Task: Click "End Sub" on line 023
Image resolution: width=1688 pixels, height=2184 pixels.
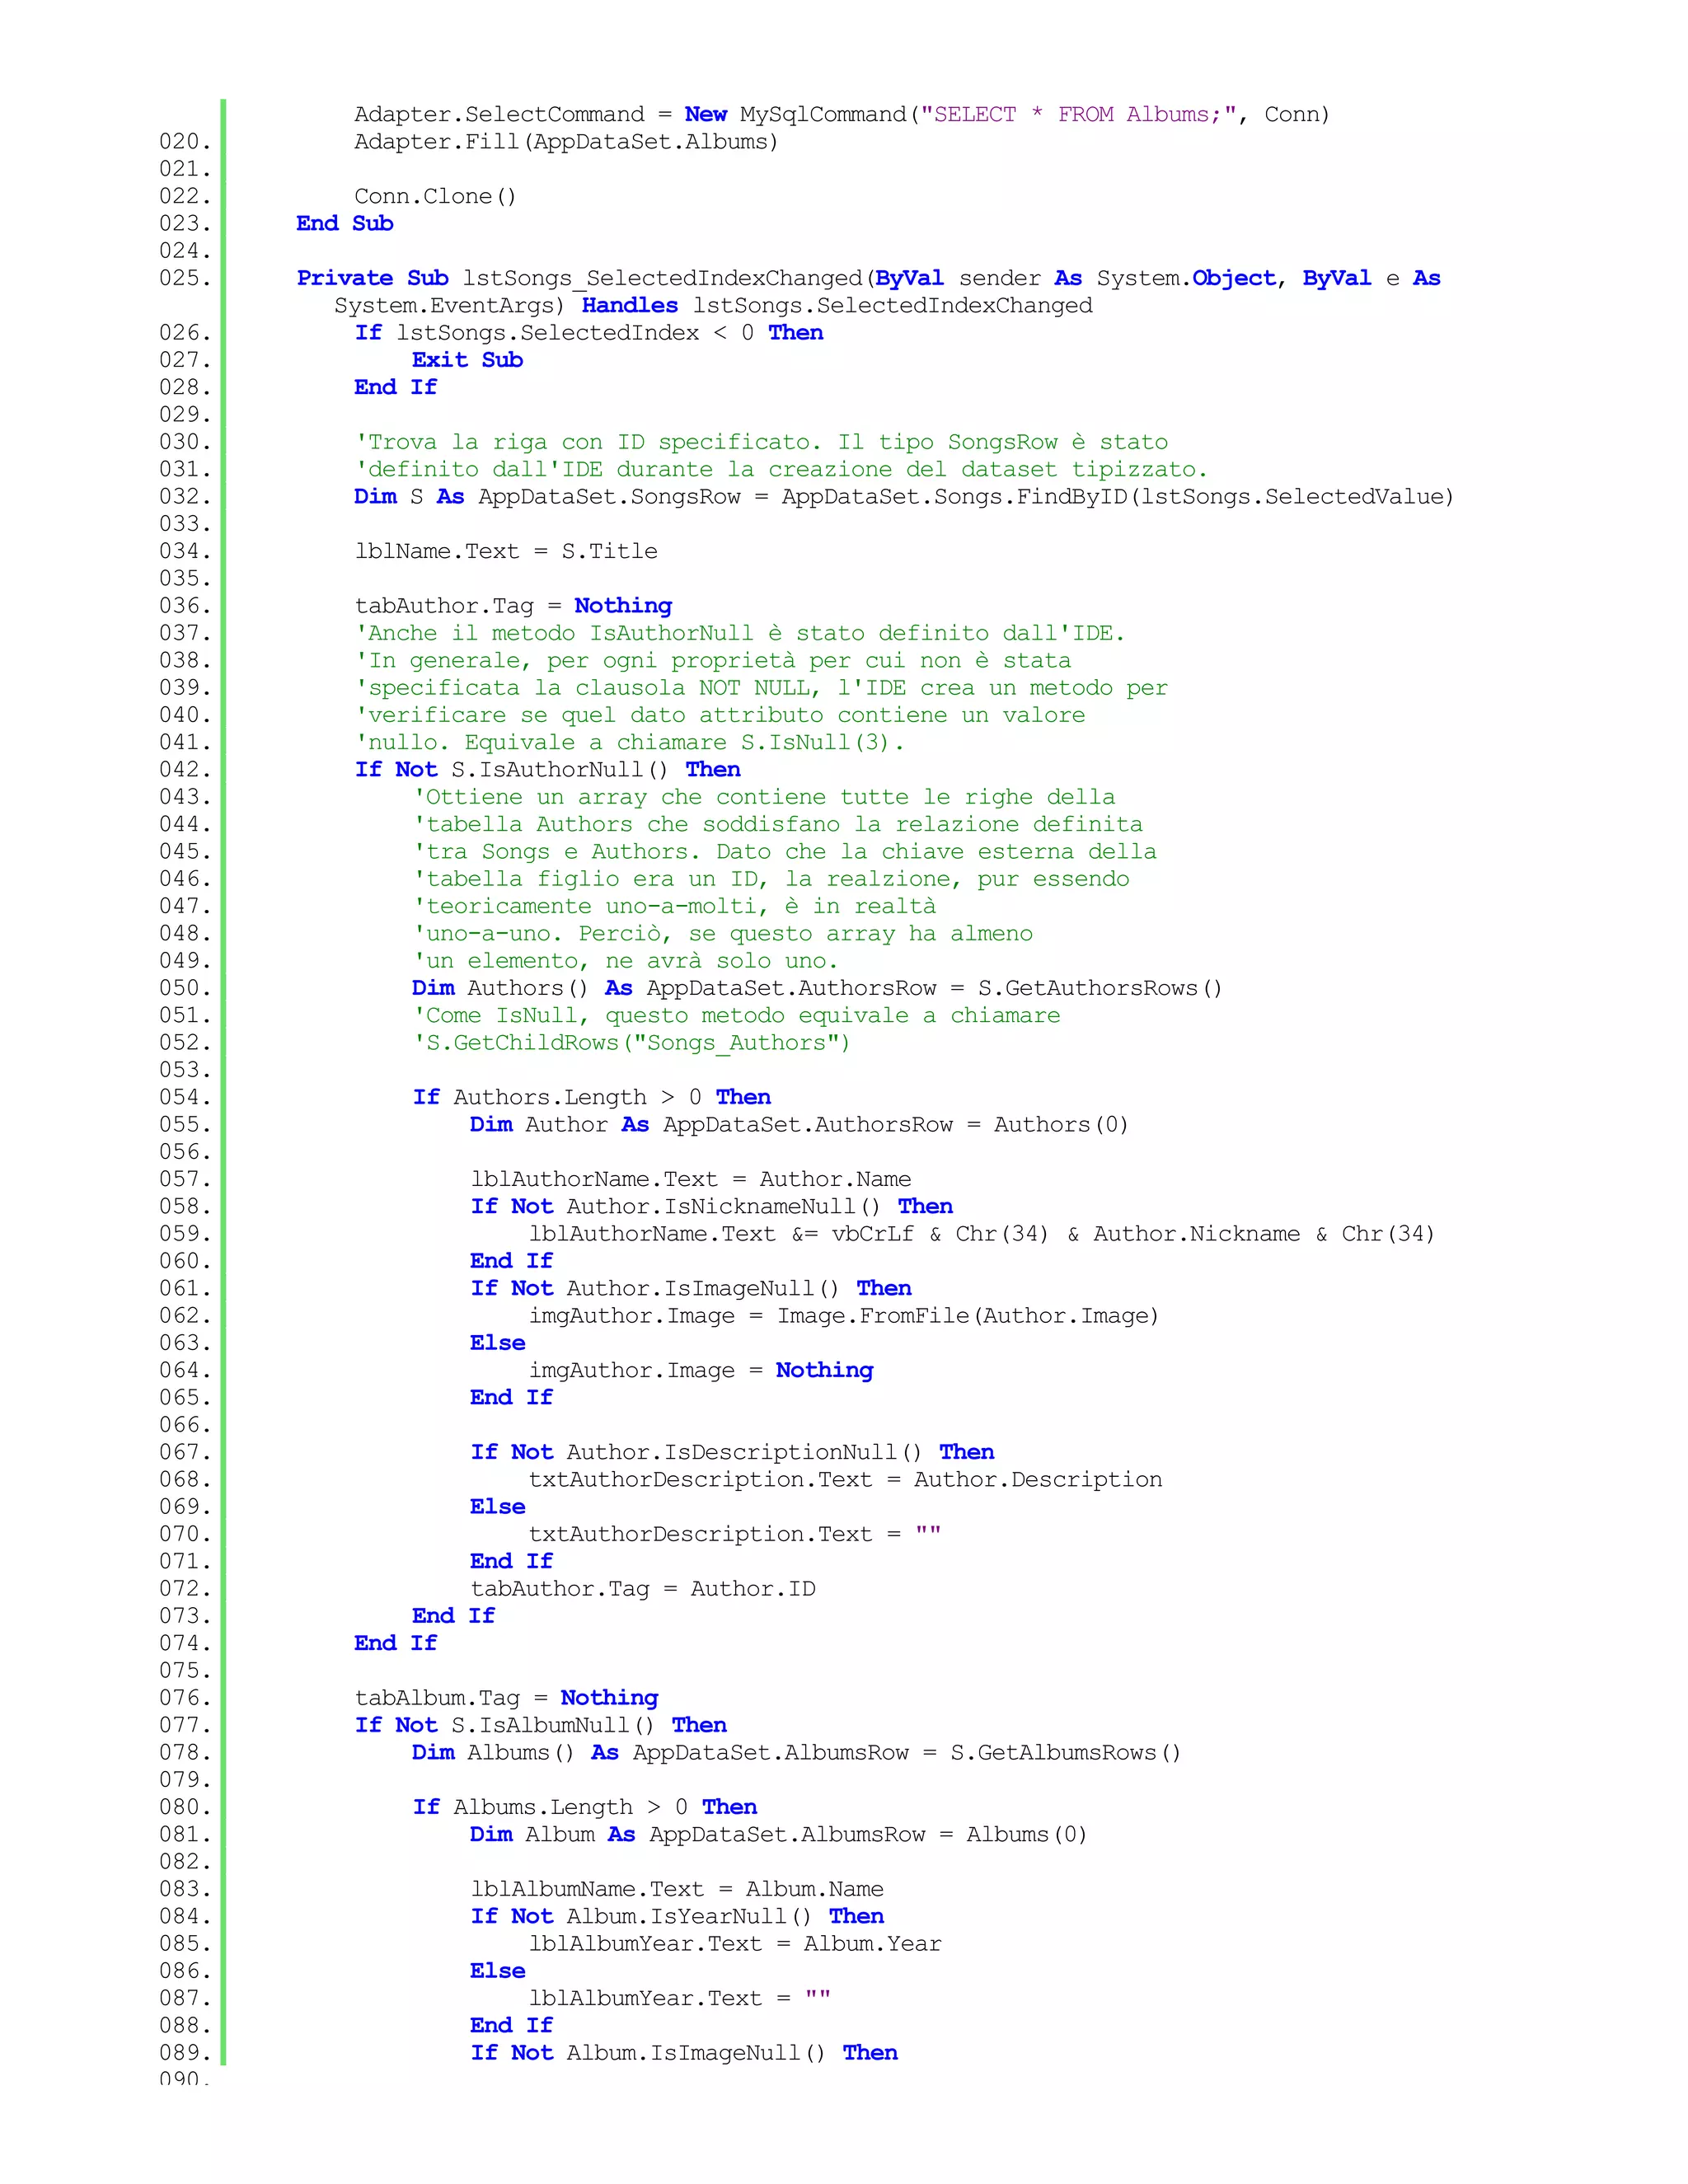Action: [x=345, y=223]
